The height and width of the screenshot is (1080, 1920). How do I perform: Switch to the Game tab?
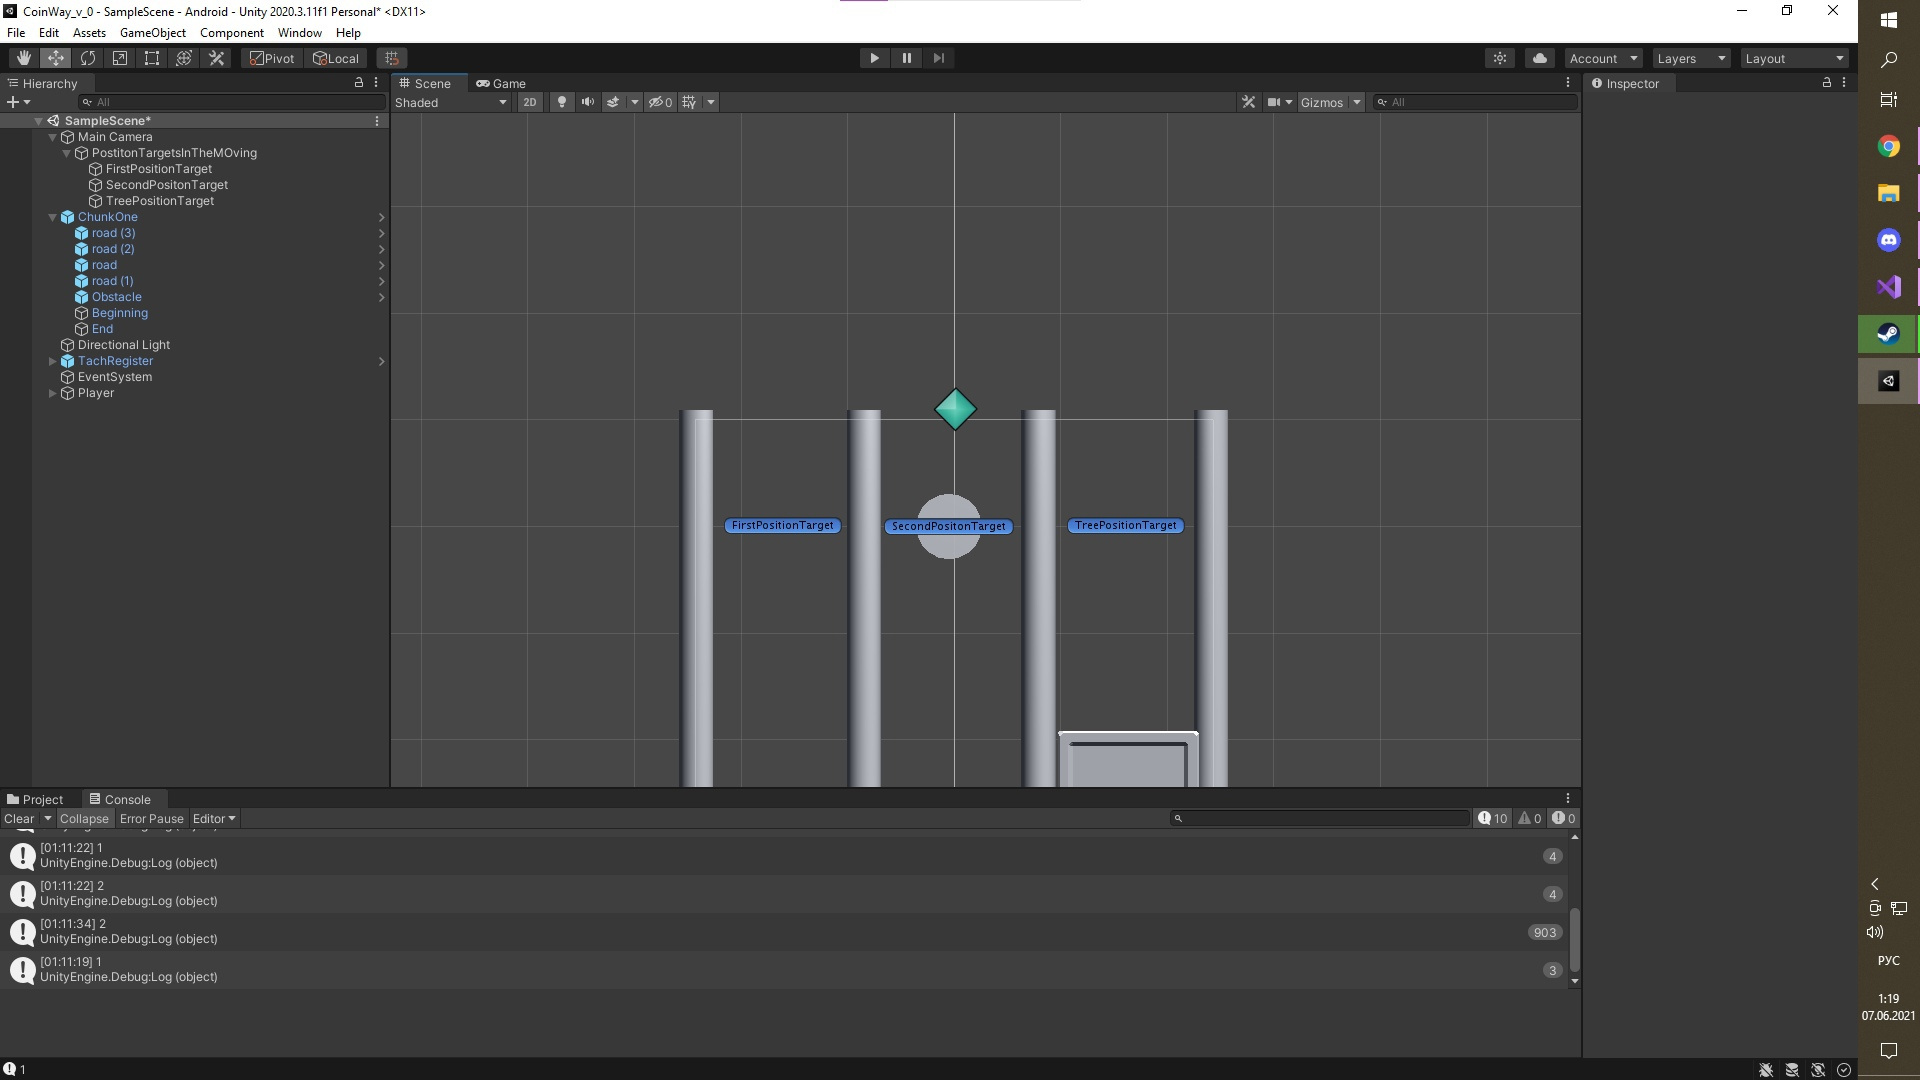pos(501,83)
